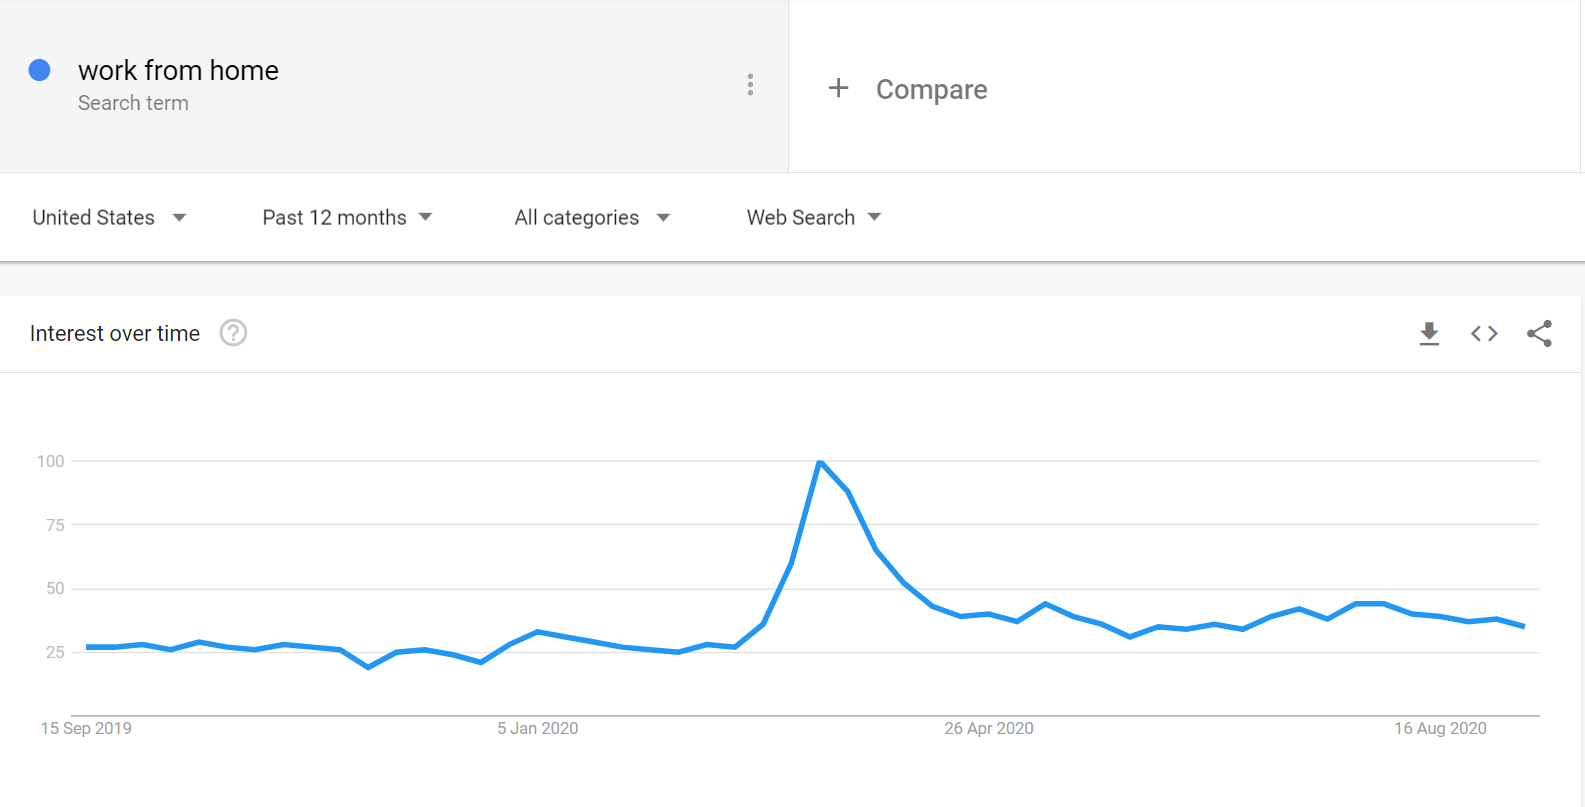Click the 26 Apr 2020 axis label
The width and height of the screenshot is (1585, 807).
point(988,728)
